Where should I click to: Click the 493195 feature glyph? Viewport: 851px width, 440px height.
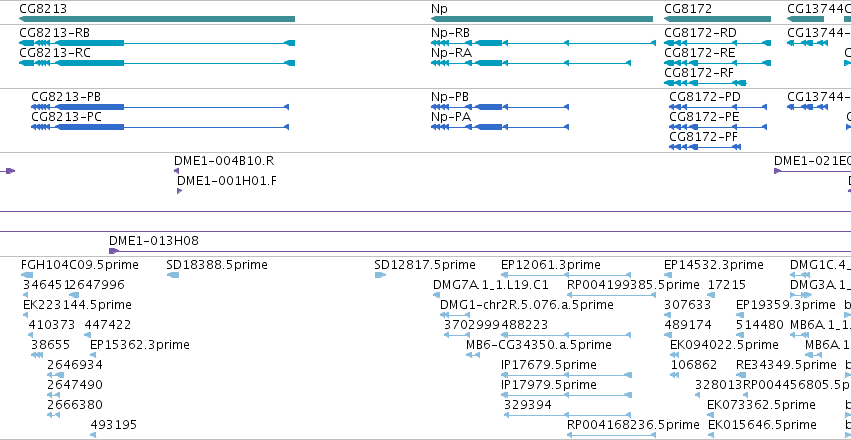pyautogui.click(x=93, y=435)
